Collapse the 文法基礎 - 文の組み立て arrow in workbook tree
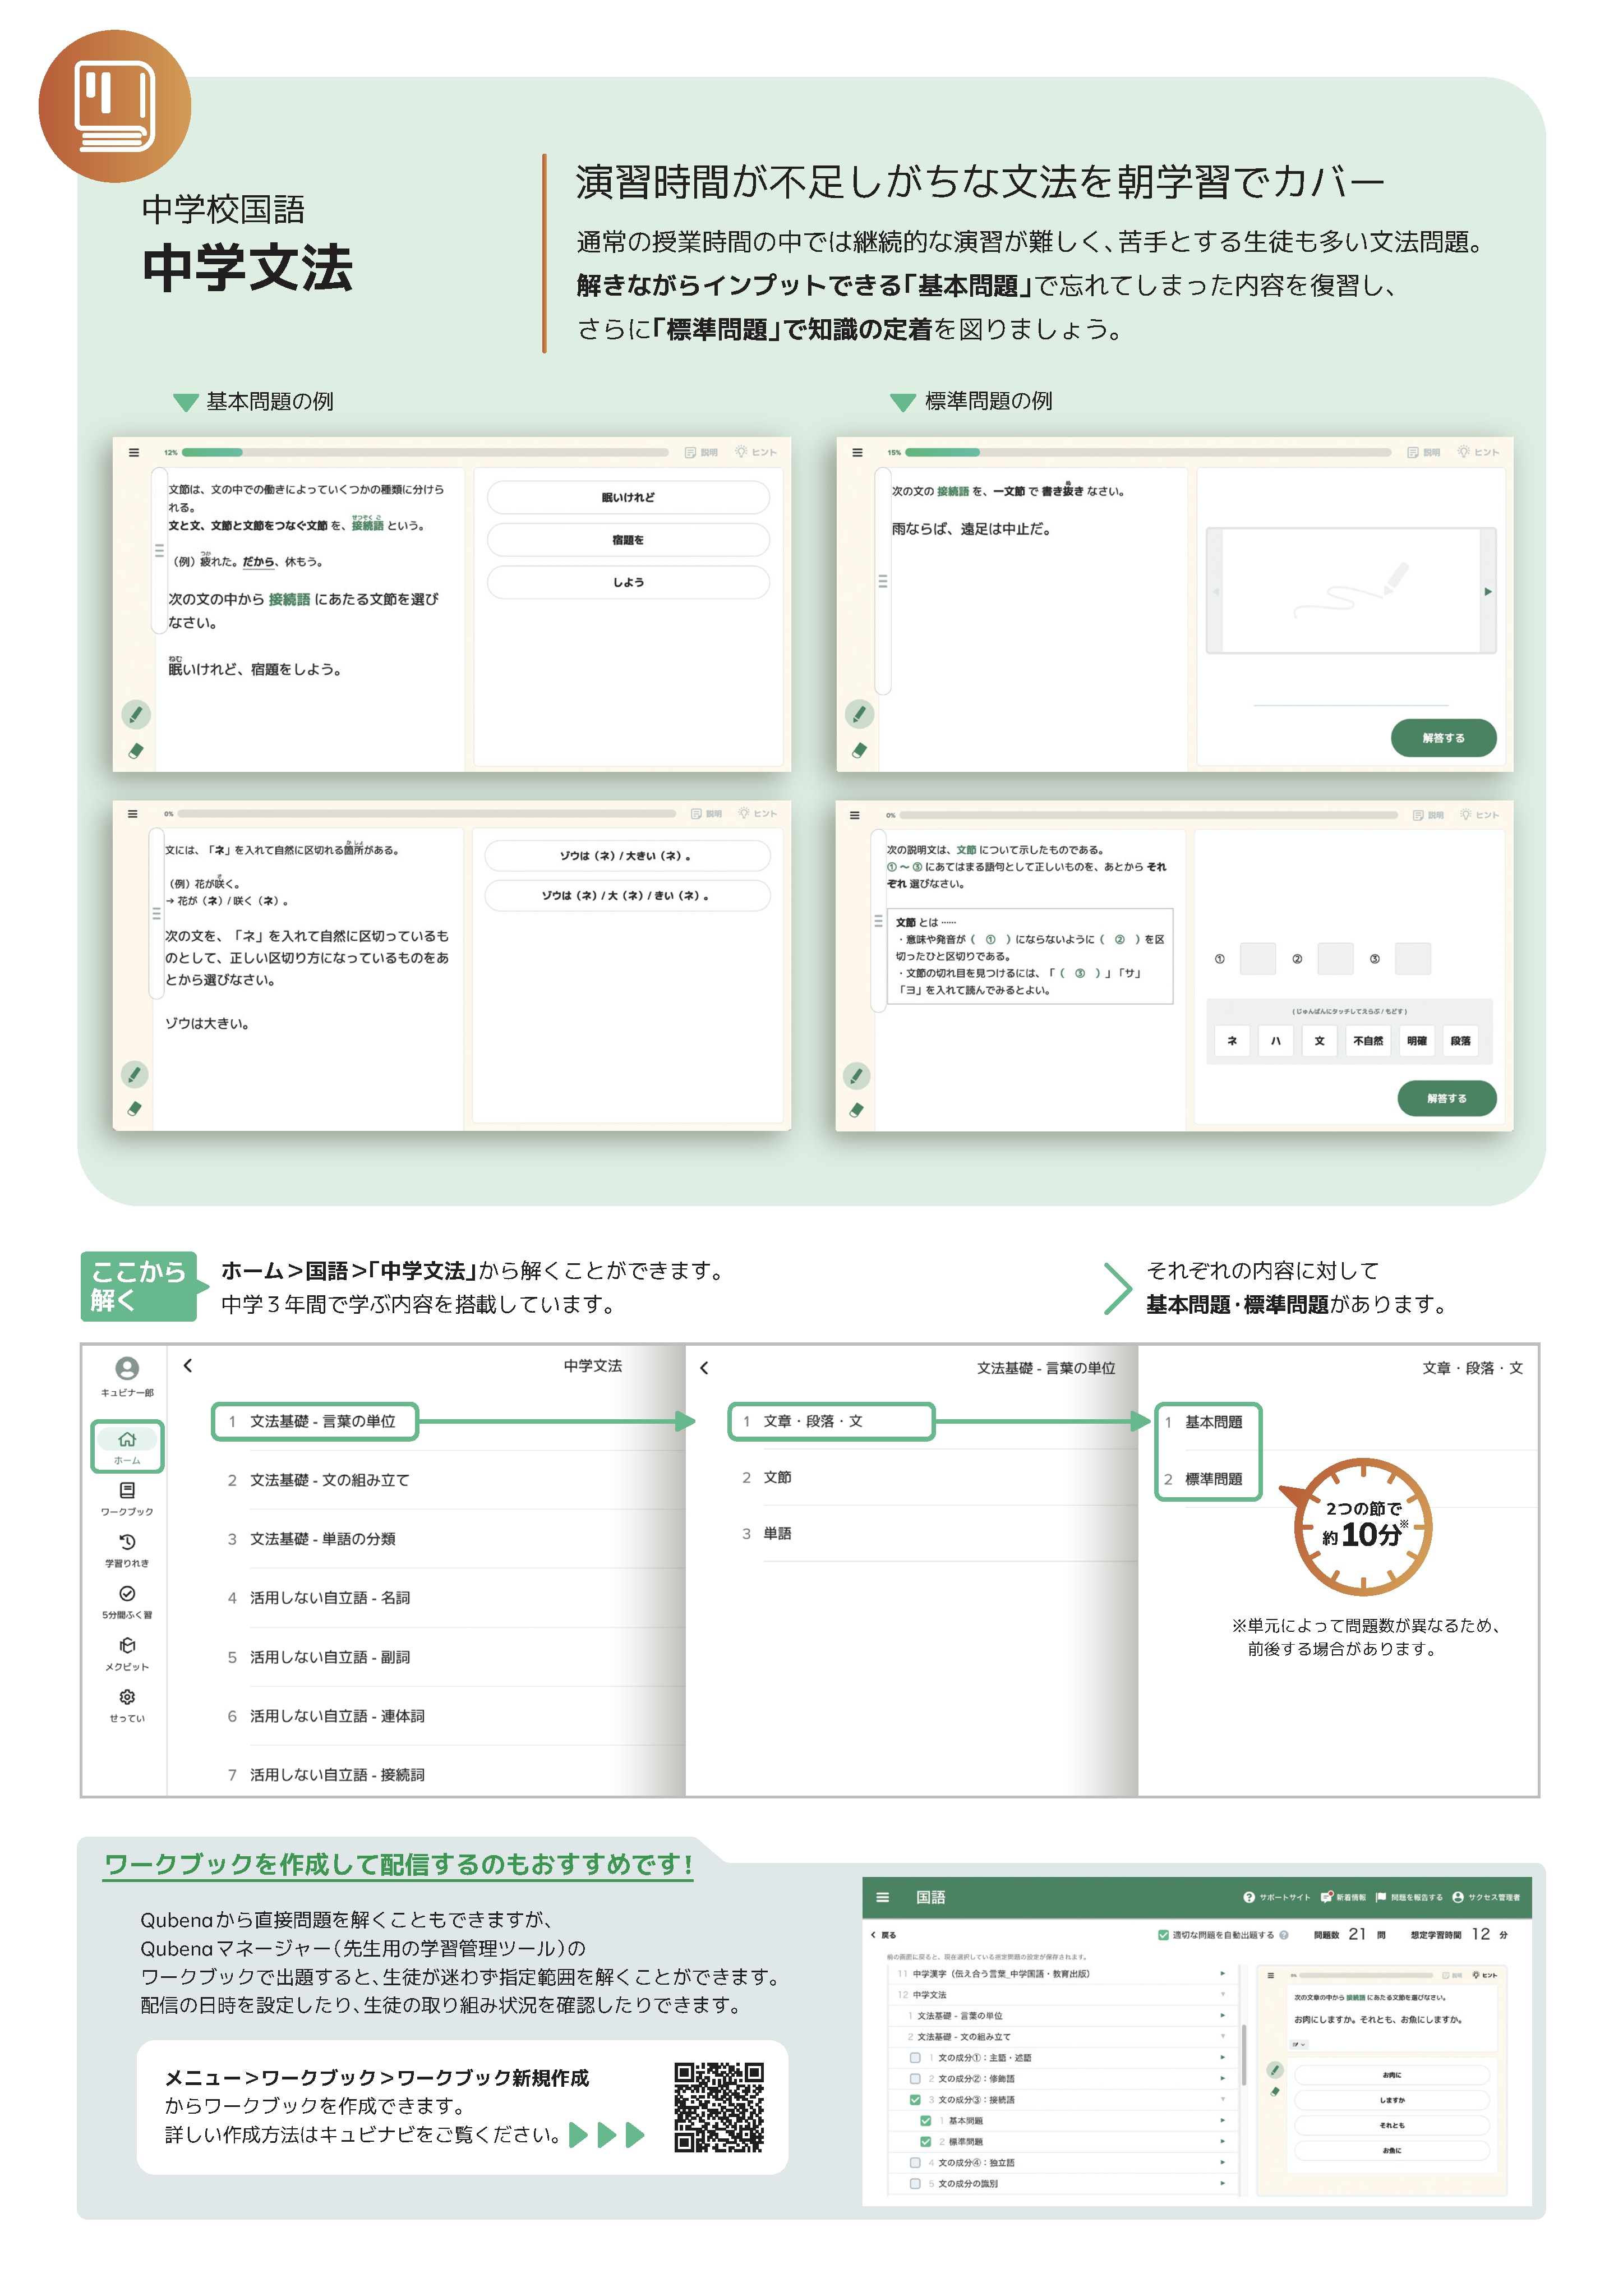 coord(1223,2037)
